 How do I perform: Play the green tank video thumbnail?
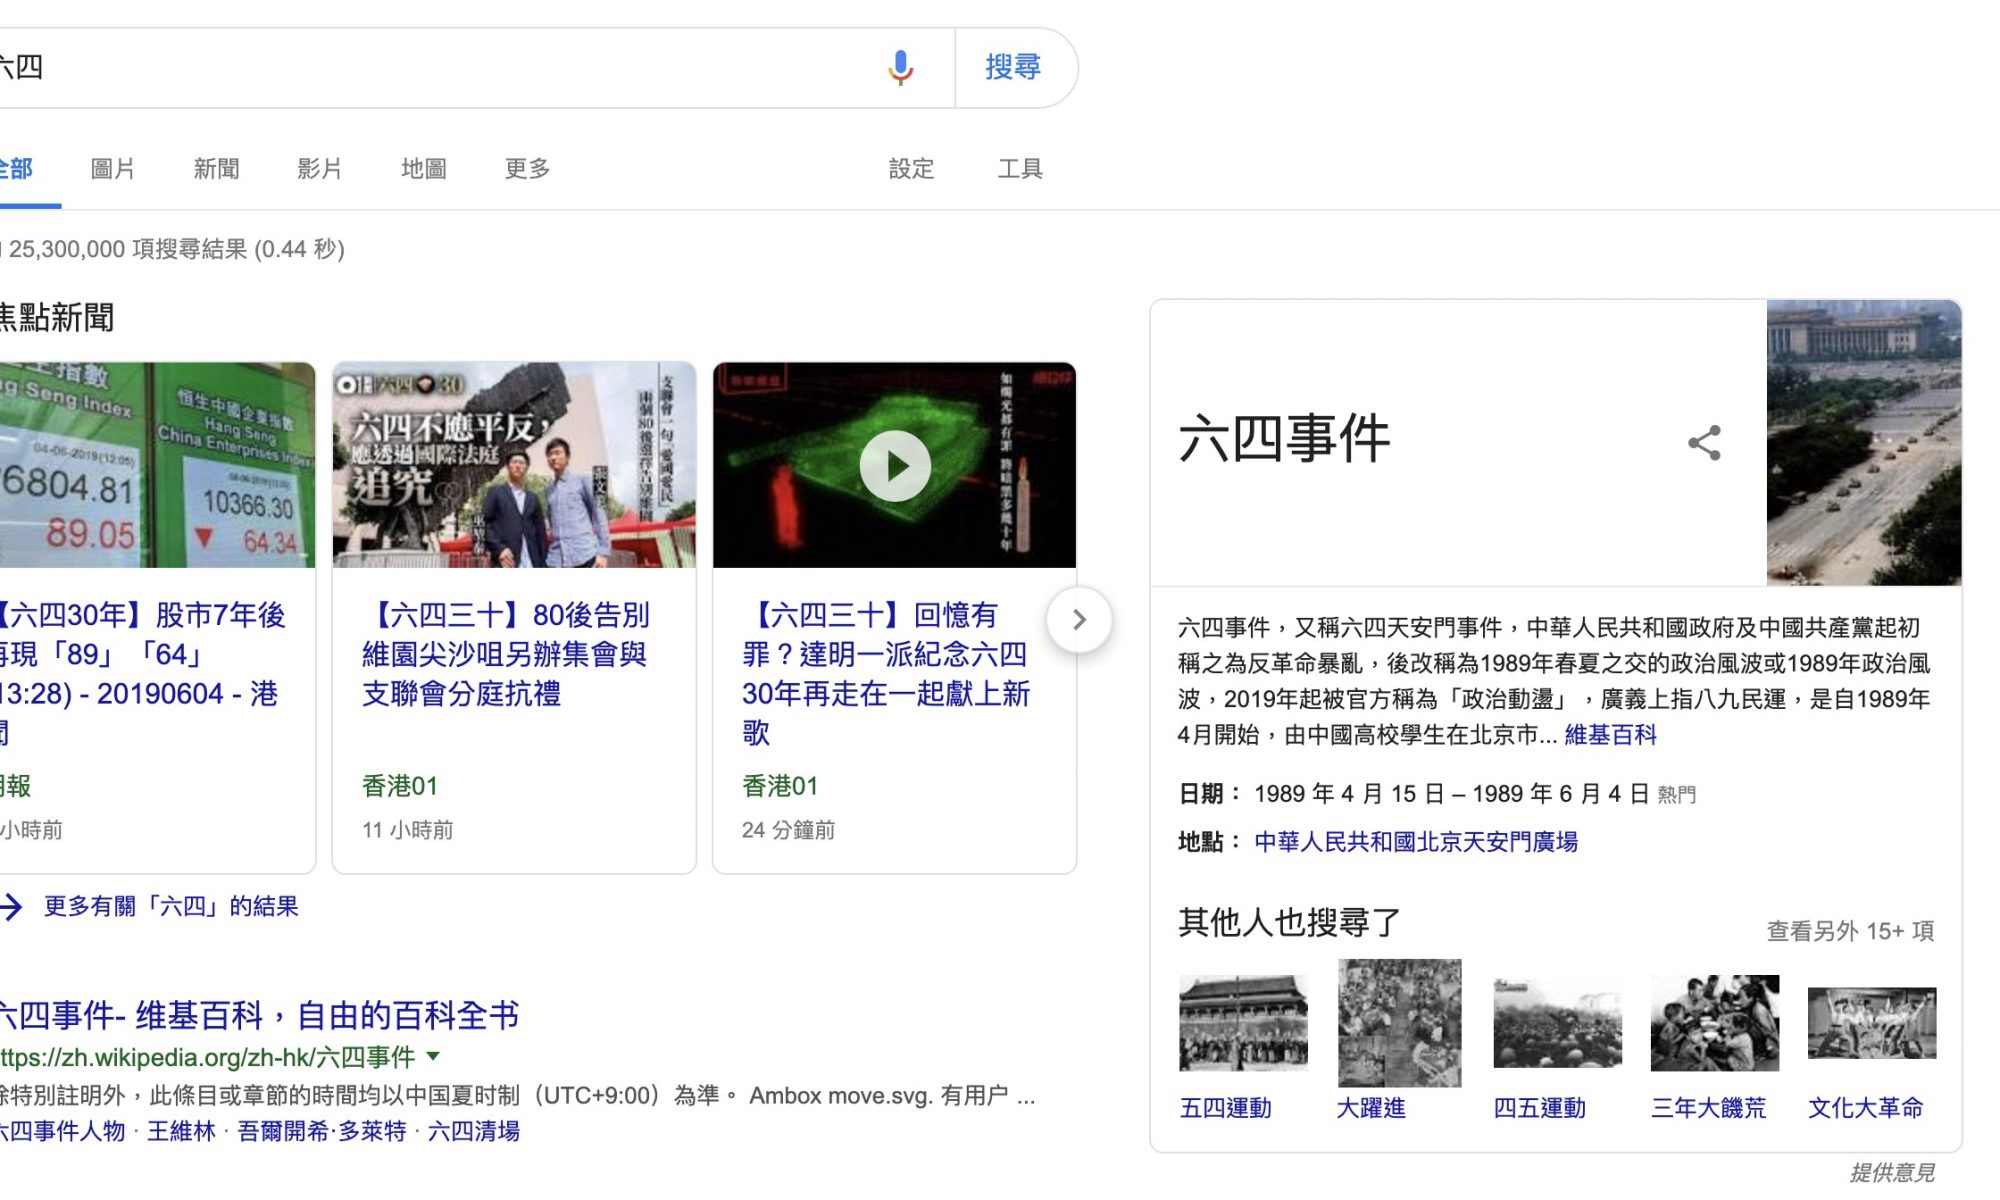(895, 465)
